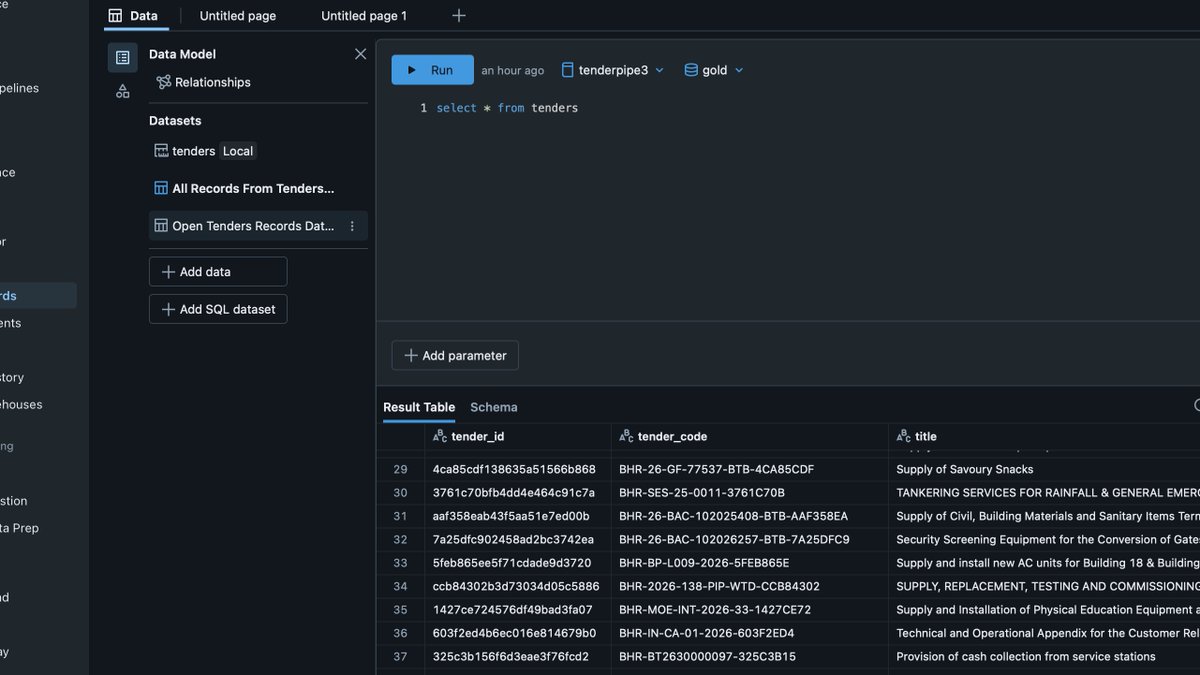Select the tender_id column header

pyautogui.click(x=518, y=437)
